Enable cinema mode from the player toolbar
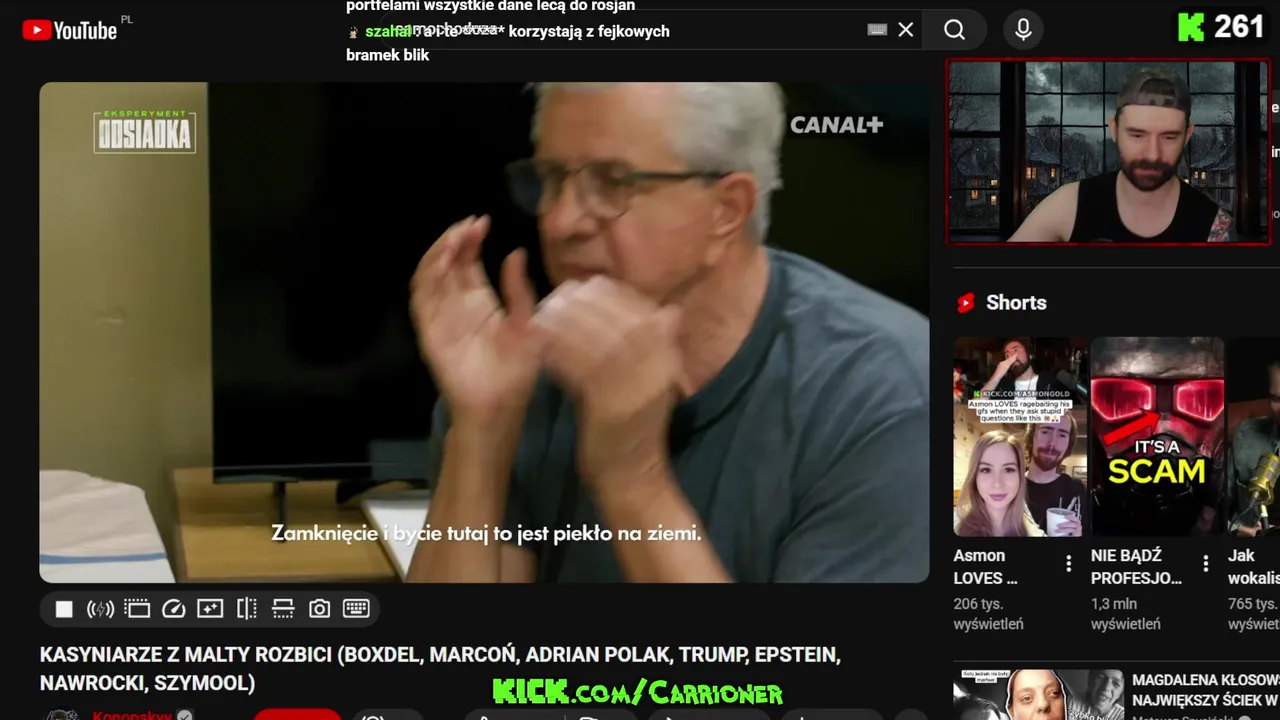The height and width of the screenshot is (720, 1280). (137, 609)
